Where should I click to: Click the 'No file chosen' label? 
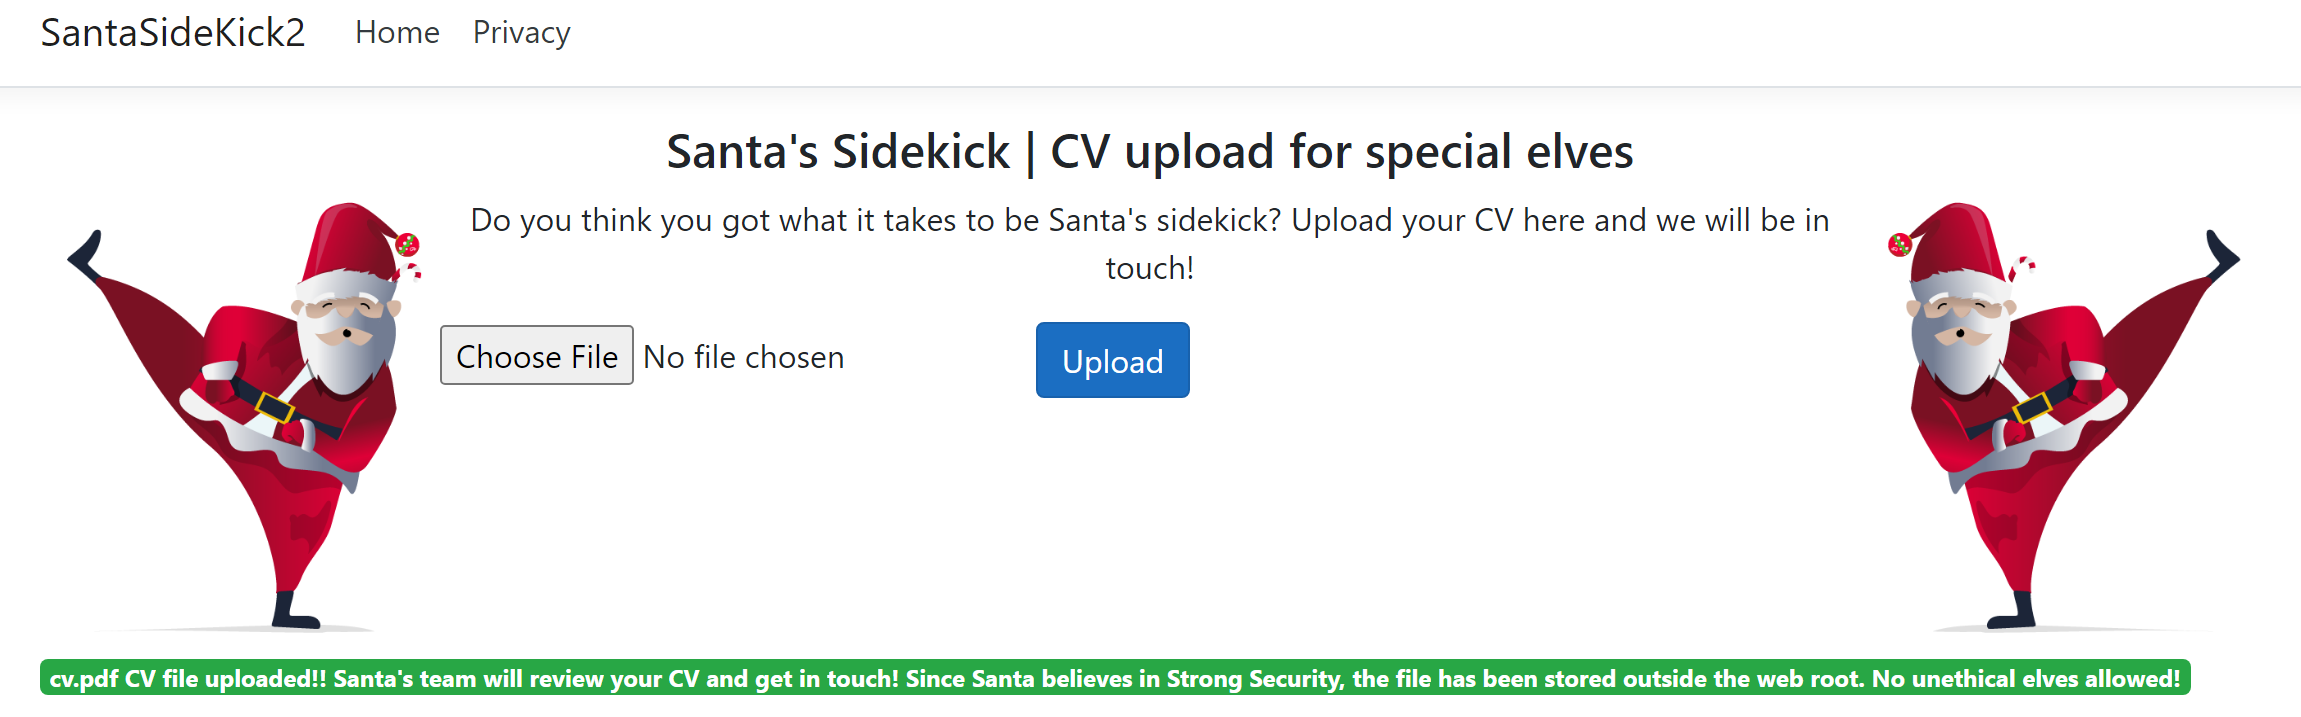click(x=743, y=357)
